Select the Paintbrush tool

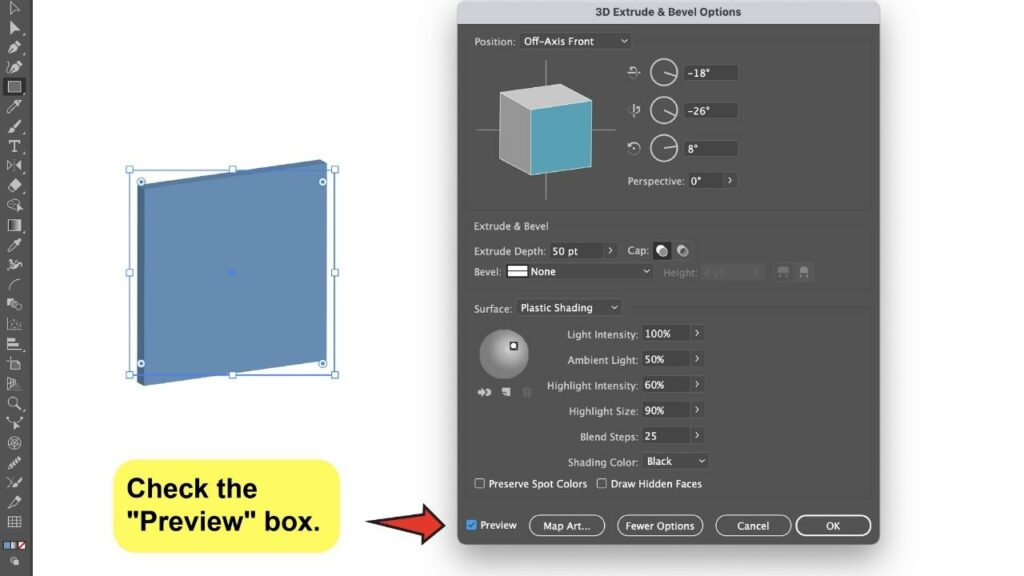pyautogui.click(x=13, y=124)
